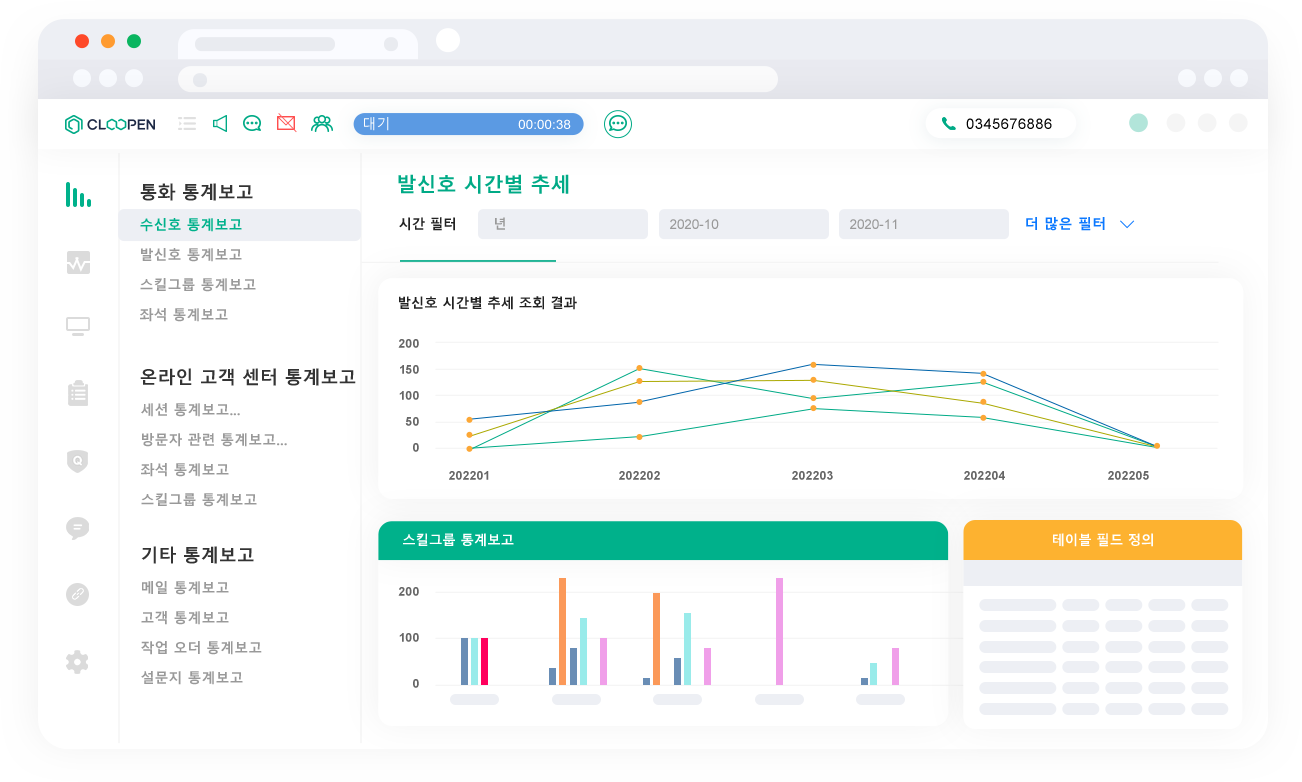
Task: Open 수신호 통계보고 menu item
Action: [x=240, y=225]
